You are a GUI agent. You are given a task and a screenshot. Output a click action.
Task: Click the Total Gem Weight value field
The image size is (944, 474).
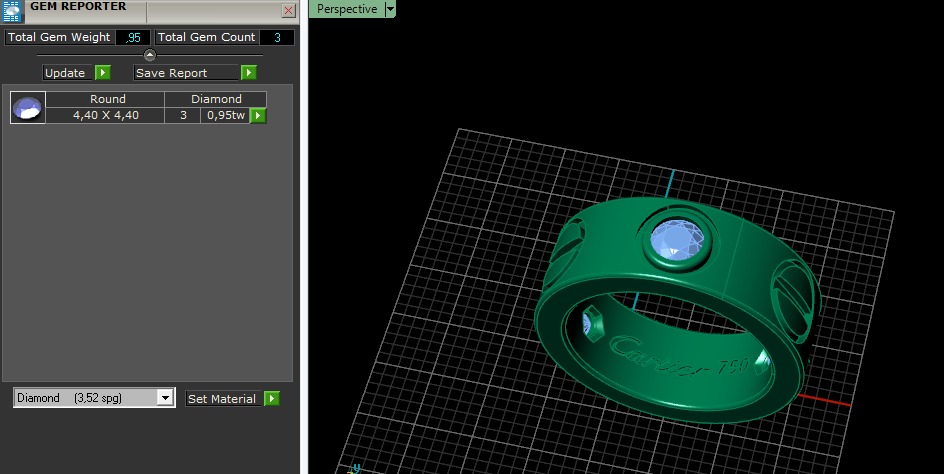coord(132,37)
